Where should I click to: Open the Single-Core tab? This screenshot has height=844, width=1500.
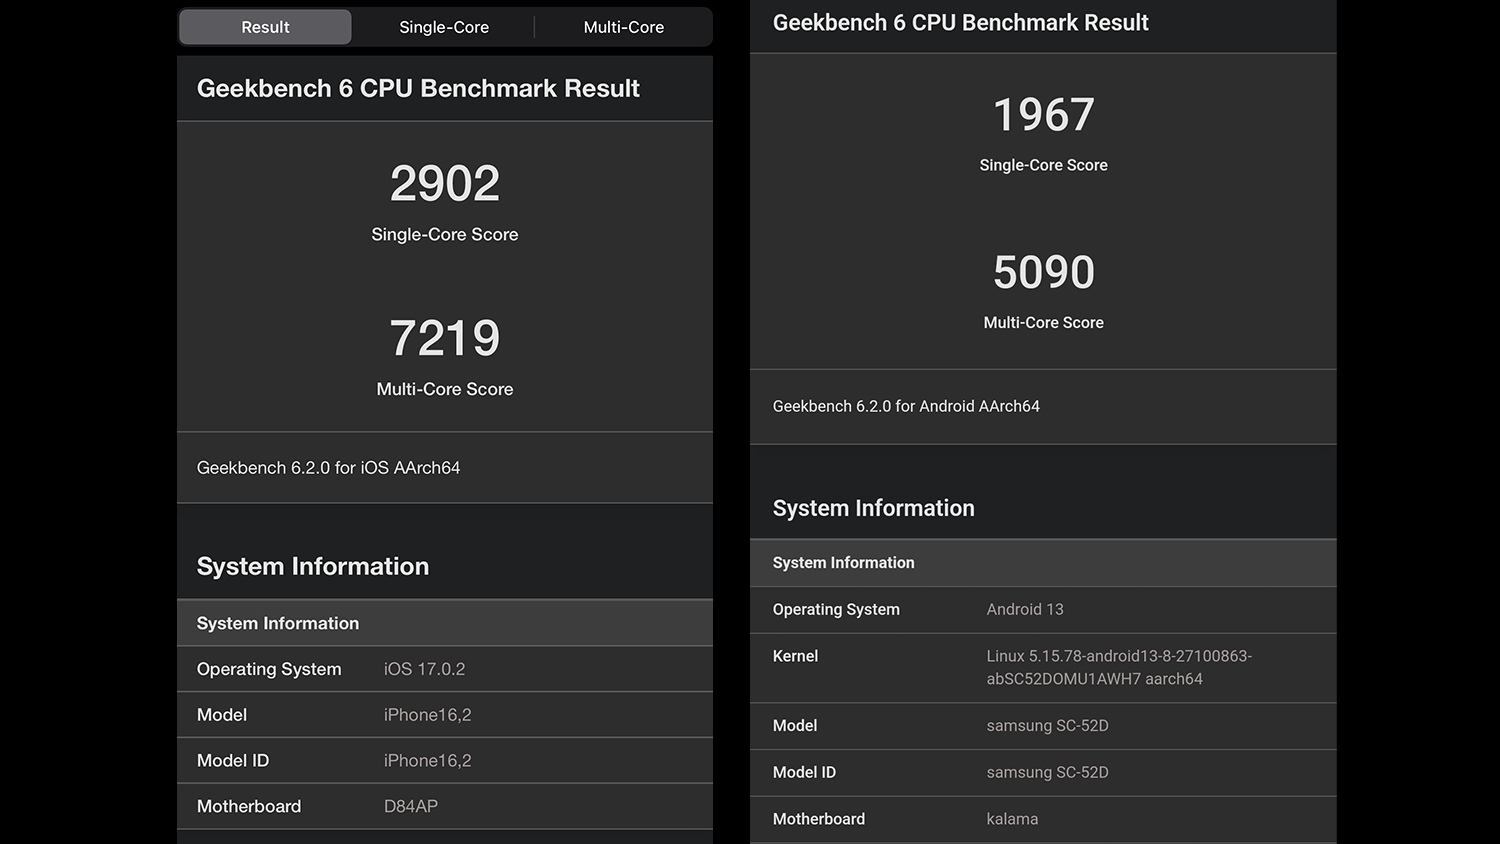[444, 27]
